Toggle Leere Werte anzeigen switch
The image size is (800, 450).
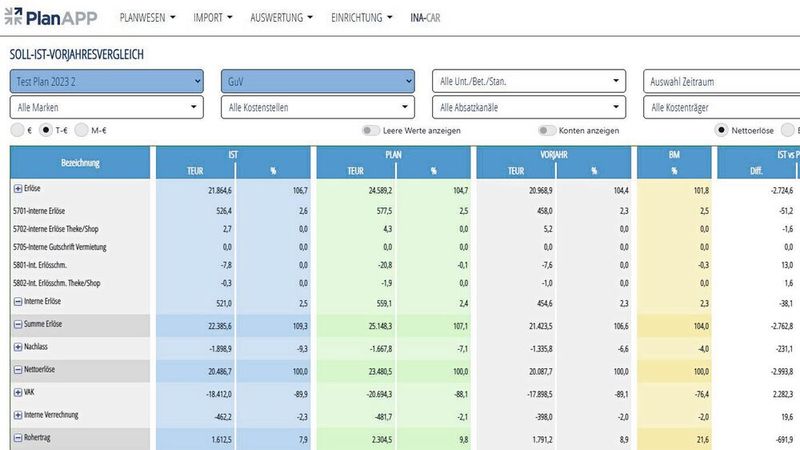coord(370,131)
